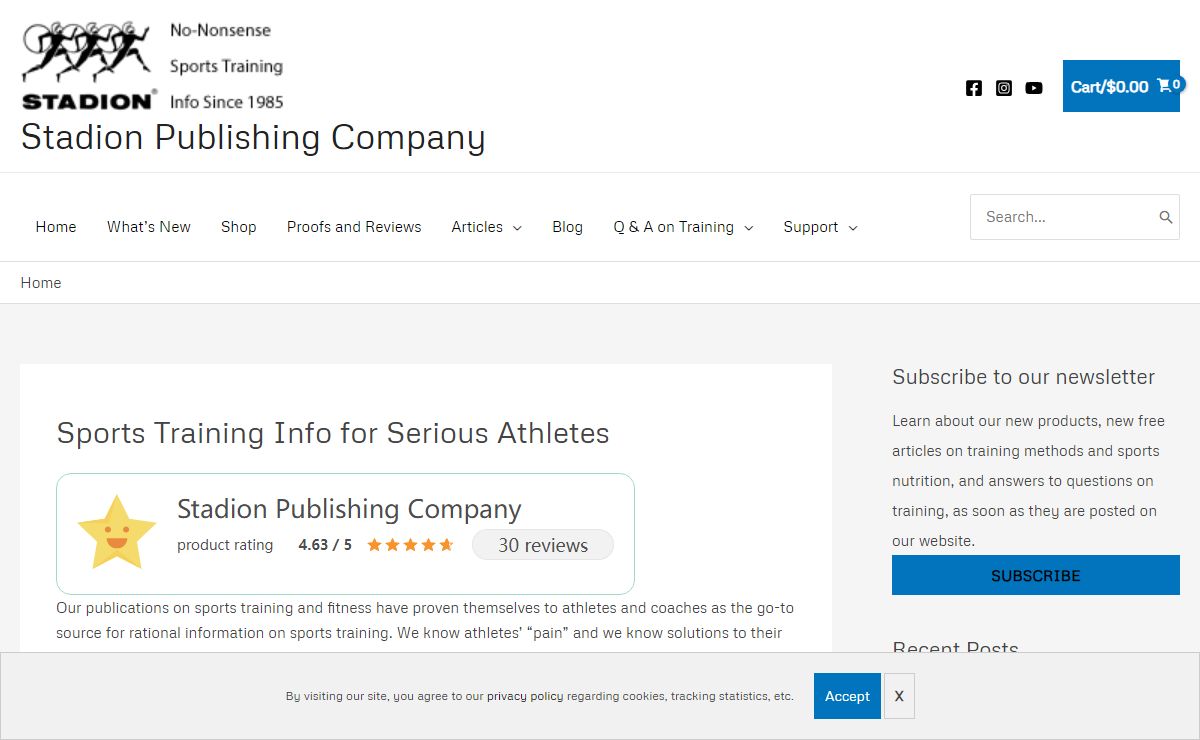Image resolution: width=1200 pixels, height=740 pixels.
Task: Click the Search input field
Action: [x=1063, y=217]
